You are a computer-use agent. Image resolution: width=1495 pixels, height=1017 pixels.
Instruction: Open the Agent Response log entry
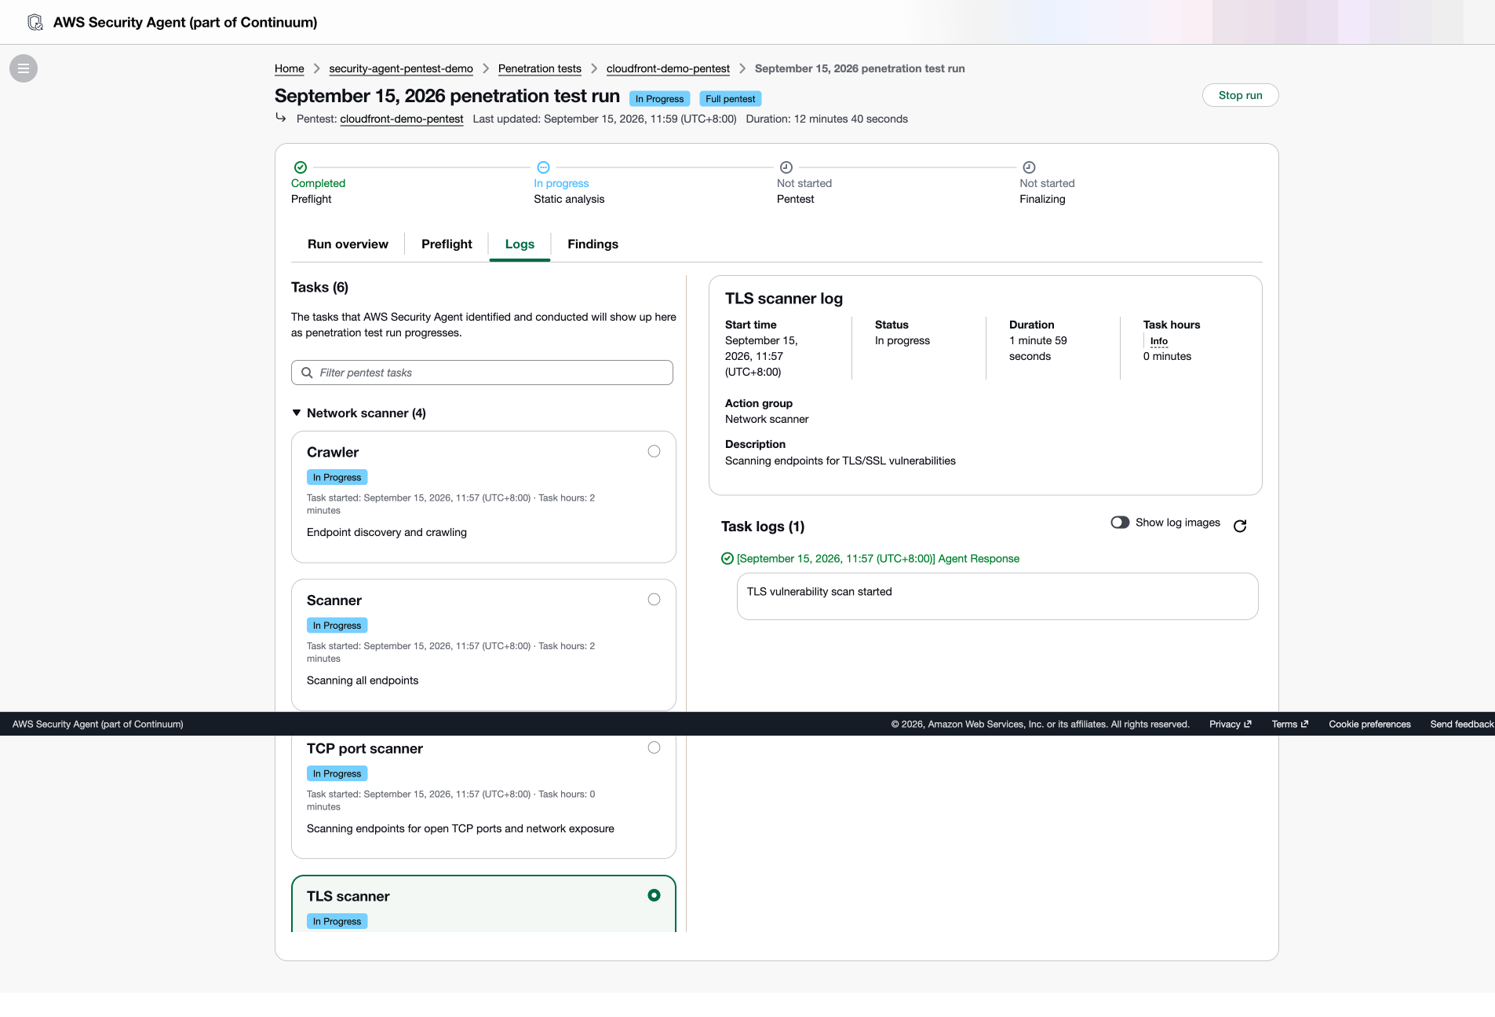[x=878, y=559]
